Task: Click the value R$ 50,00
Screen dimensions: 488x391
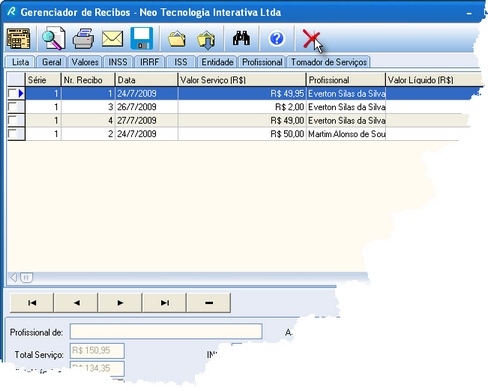Action: coord(287,134)
